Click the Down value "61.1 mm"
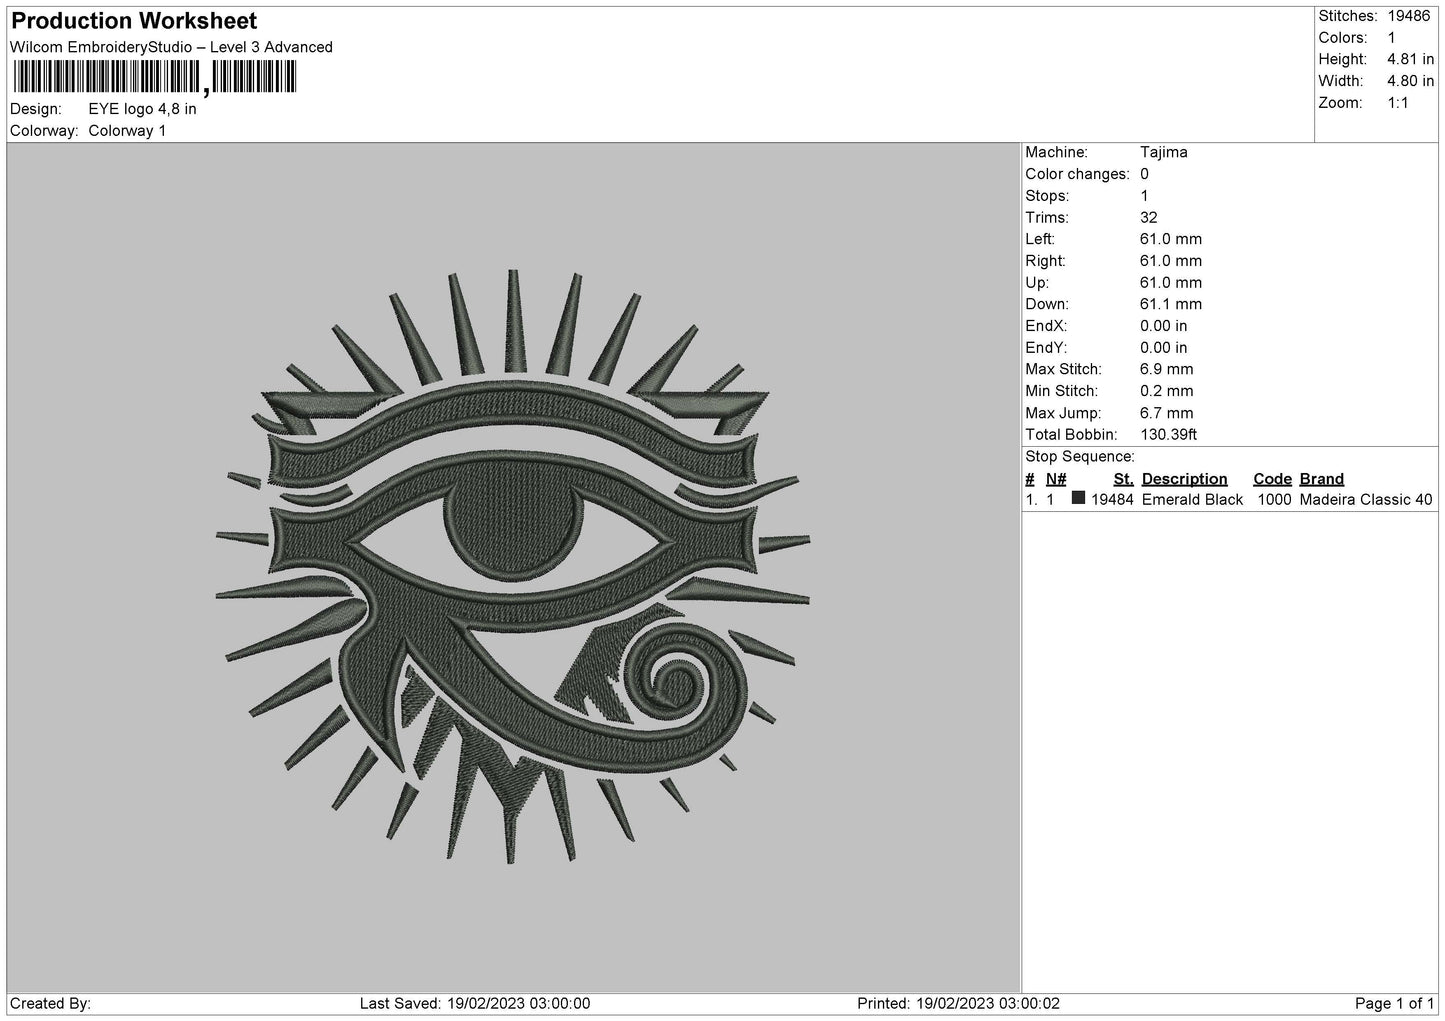Viewport: 1445px width, 1021px height. [x=1171, y=304]
